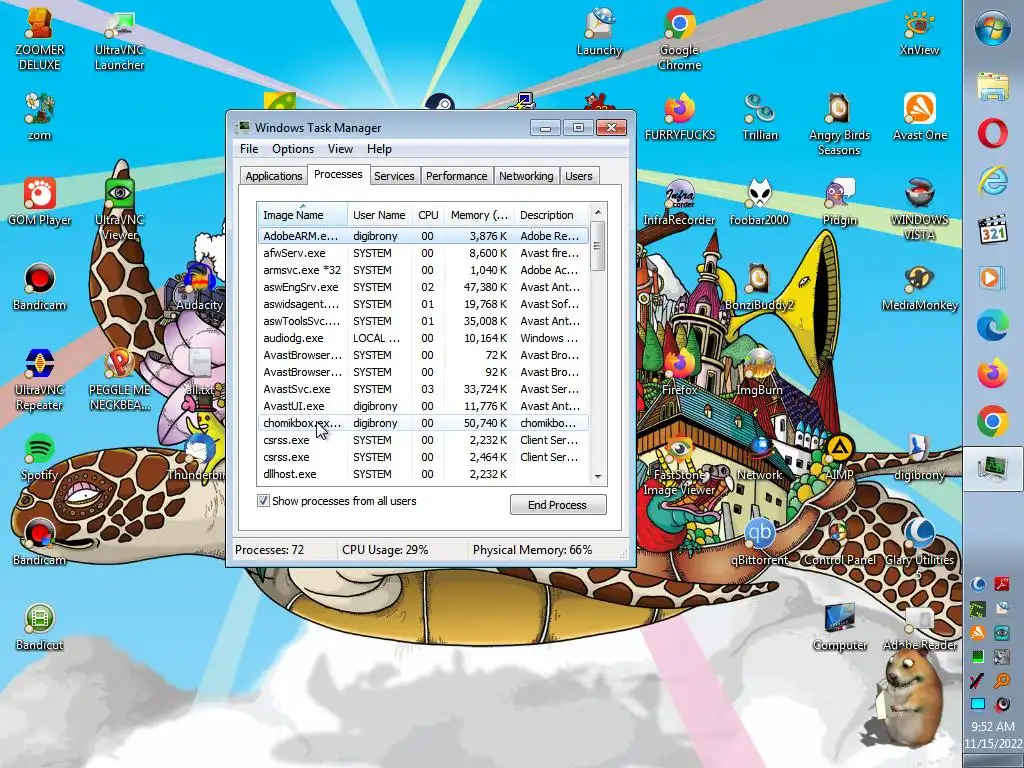Viewport: 1024px width, 768px height.
Task: Click the WINDOWS VISTA desktop icon
Action: (x=920, y=208)
